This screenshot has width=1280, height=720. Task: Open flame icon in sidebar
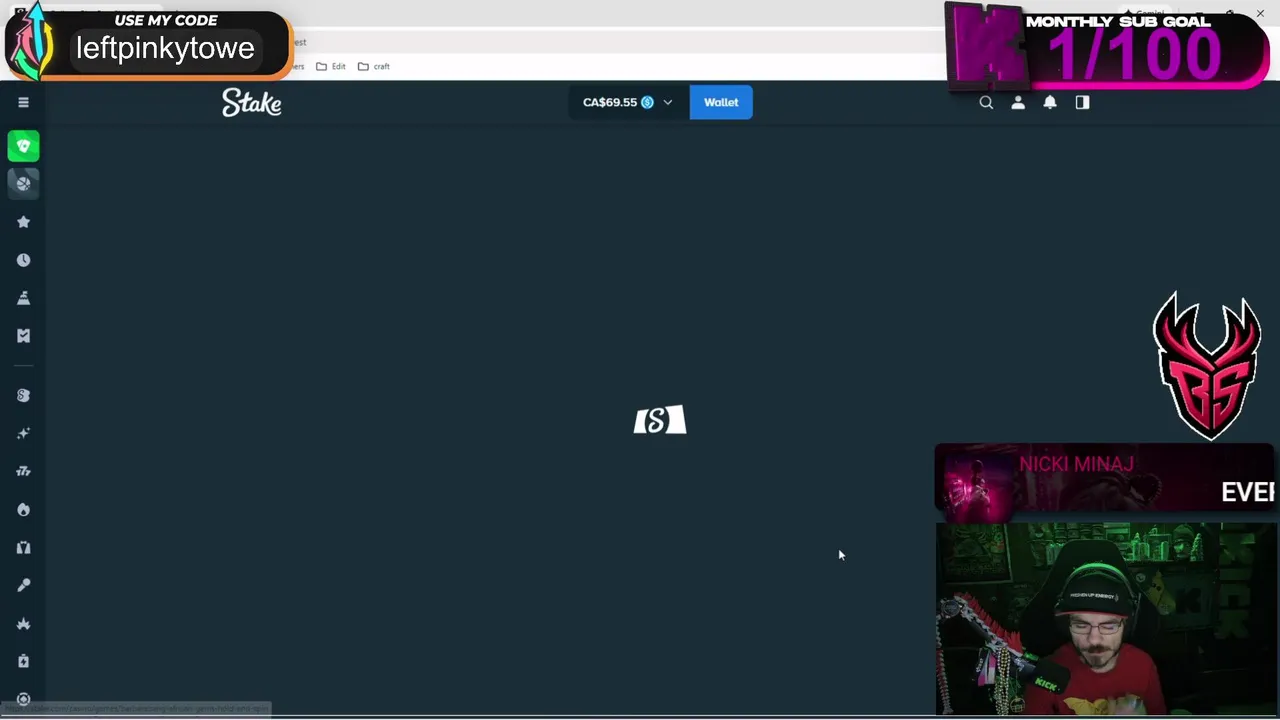pos(24,509)
